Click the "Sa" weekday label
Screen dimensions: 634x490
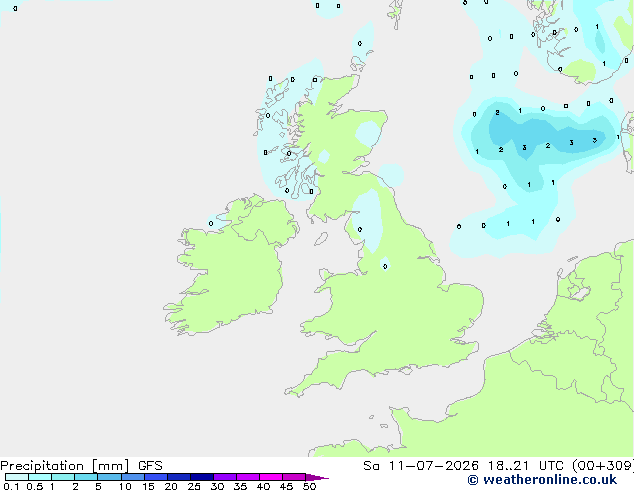click(x=371, y=466)
